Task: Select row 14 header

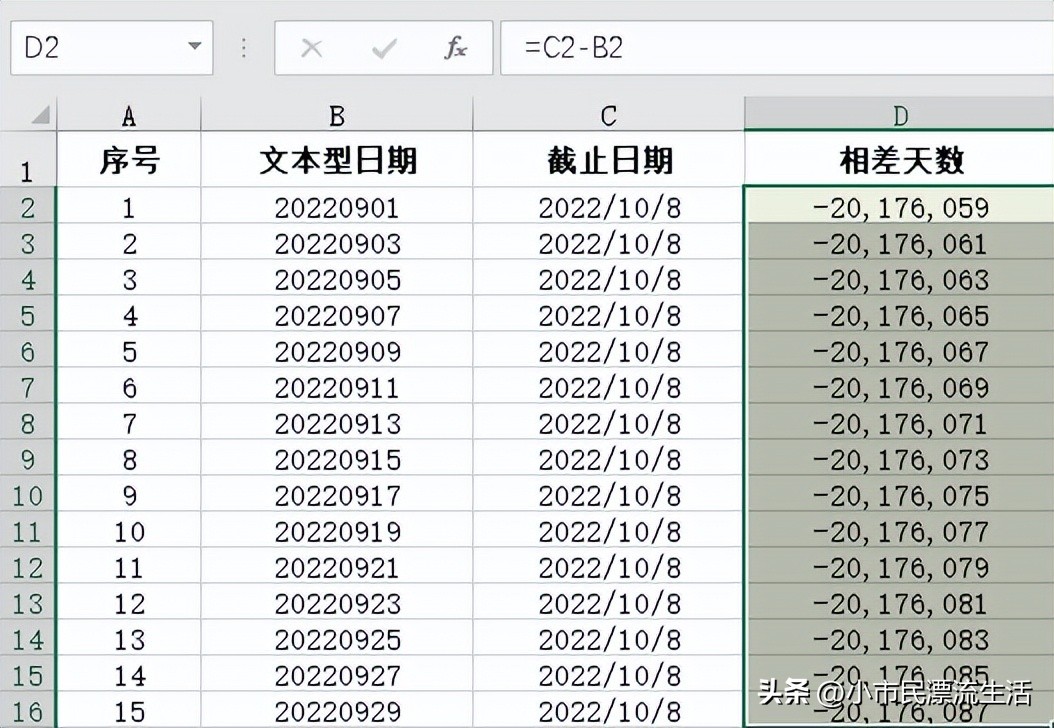Action: tap(27, 639)
